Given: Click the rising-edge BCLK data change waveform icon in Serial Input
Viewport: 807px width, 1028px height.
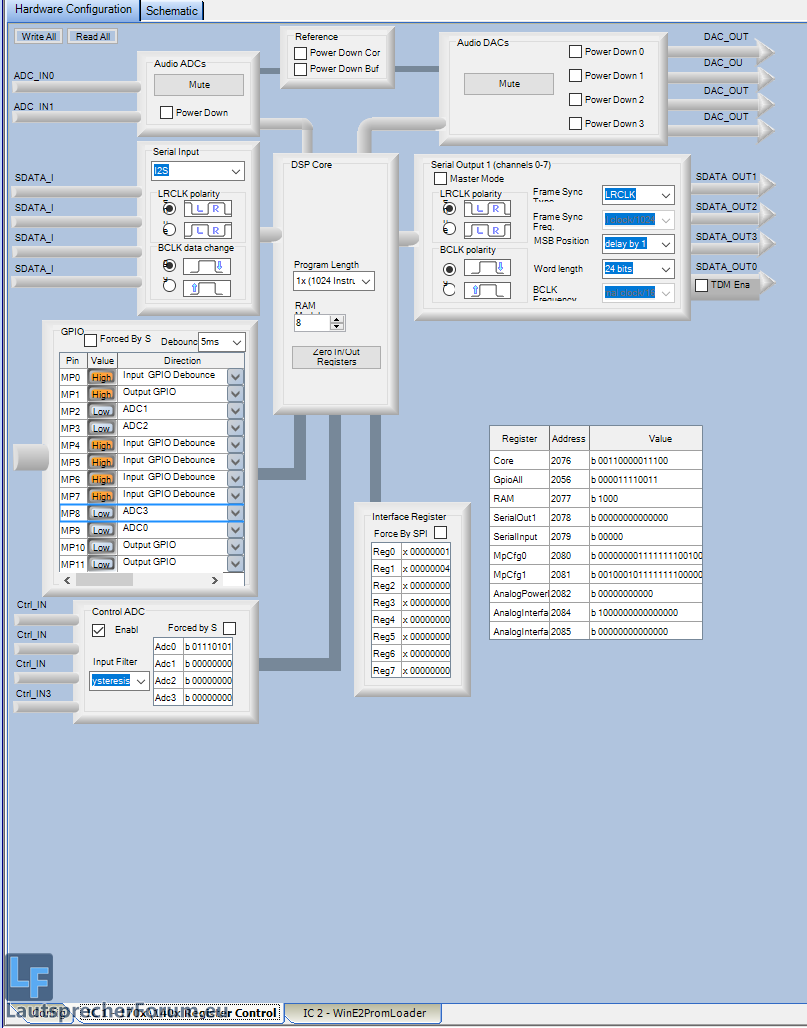Looking at the screenshot, I should click(x=205, y=288).
